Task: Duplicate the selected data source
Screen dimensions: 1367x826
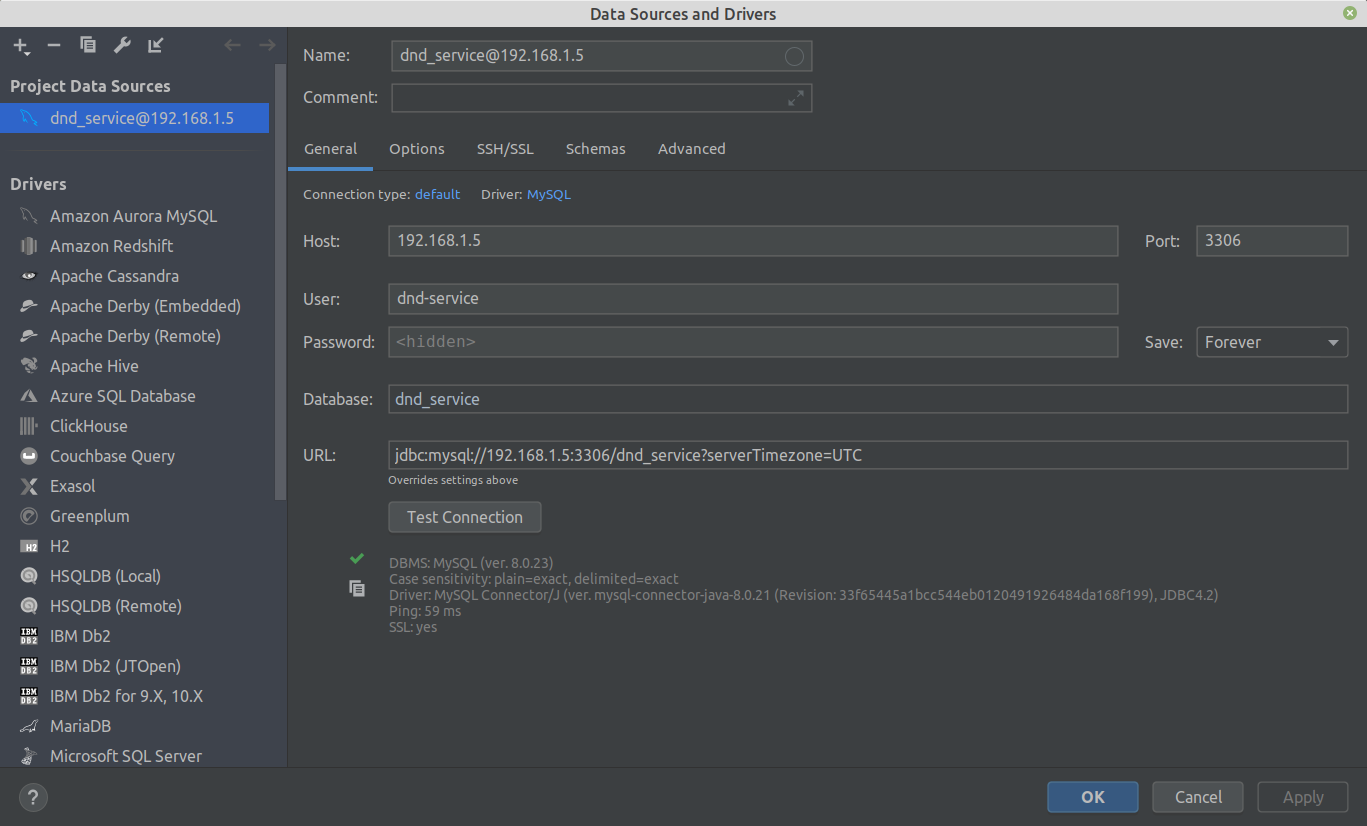Action: coord(88,45)
